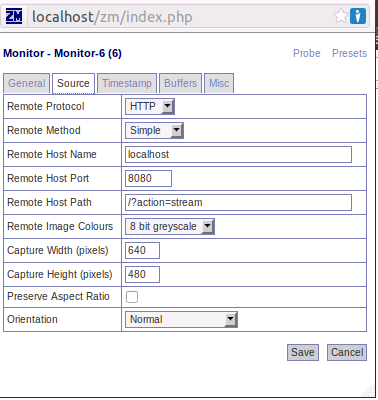Click the Capture Width field
This screenshot has width=378, height=400.
coord(142,250)
